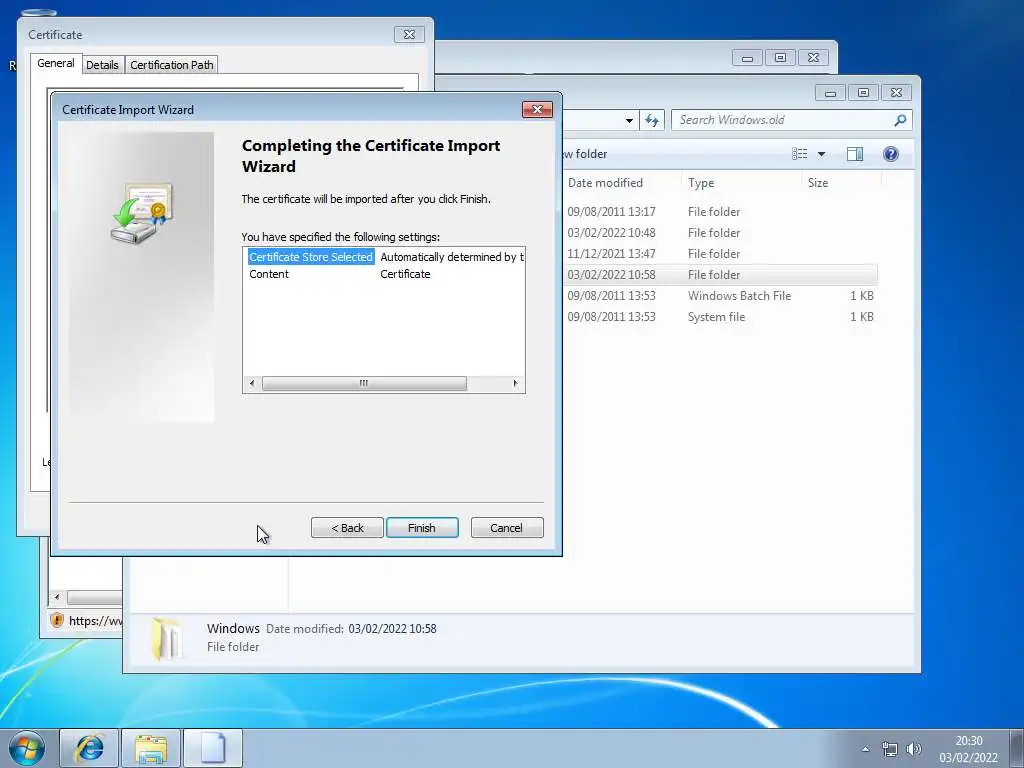
Task: Open the Windows Start menu
Action: pyautogui.click(x=27, y=748)
